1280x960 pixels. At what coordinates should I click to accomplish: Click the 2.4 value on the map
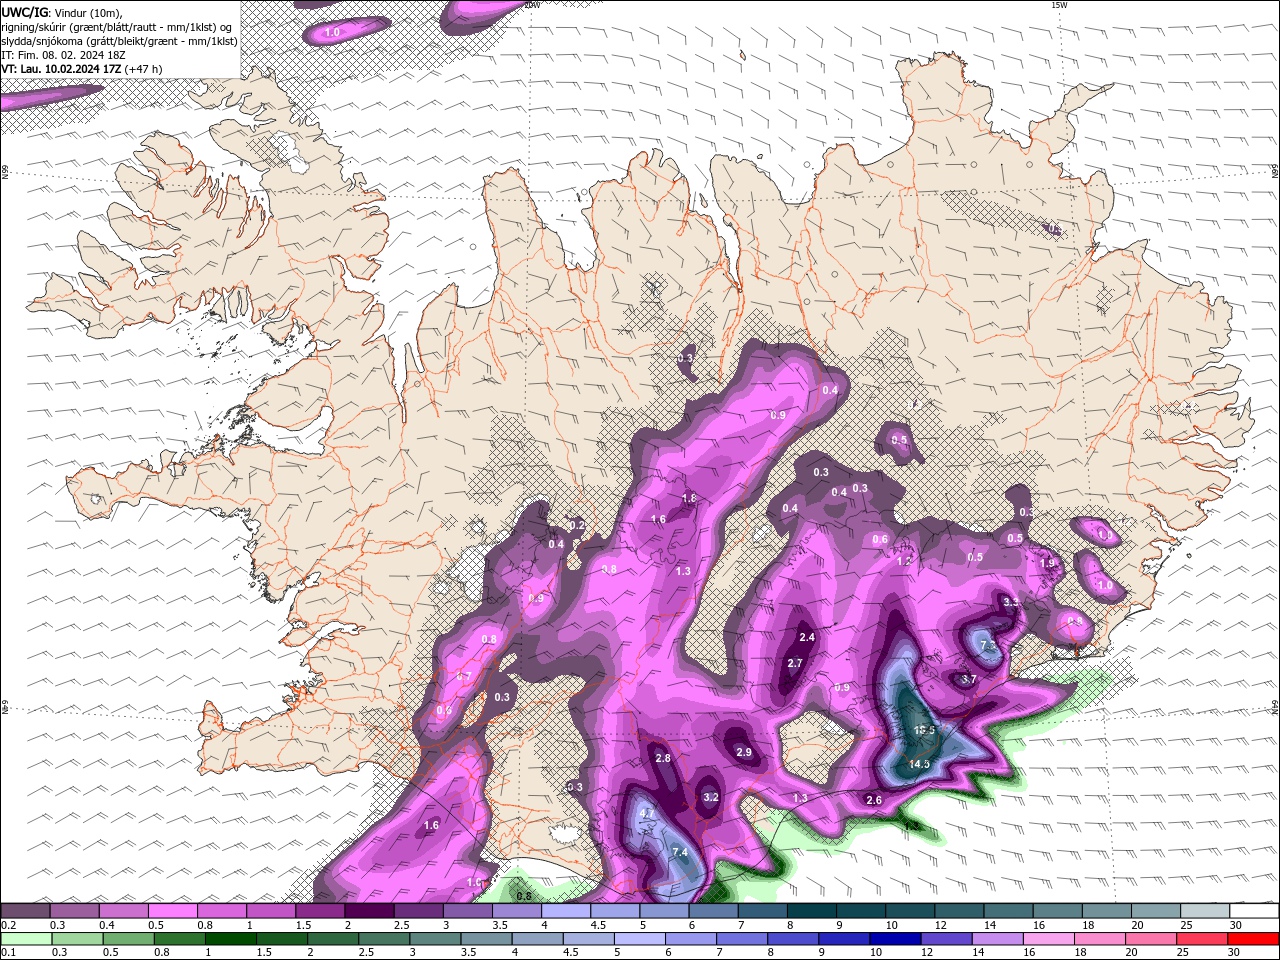(808, 637)
